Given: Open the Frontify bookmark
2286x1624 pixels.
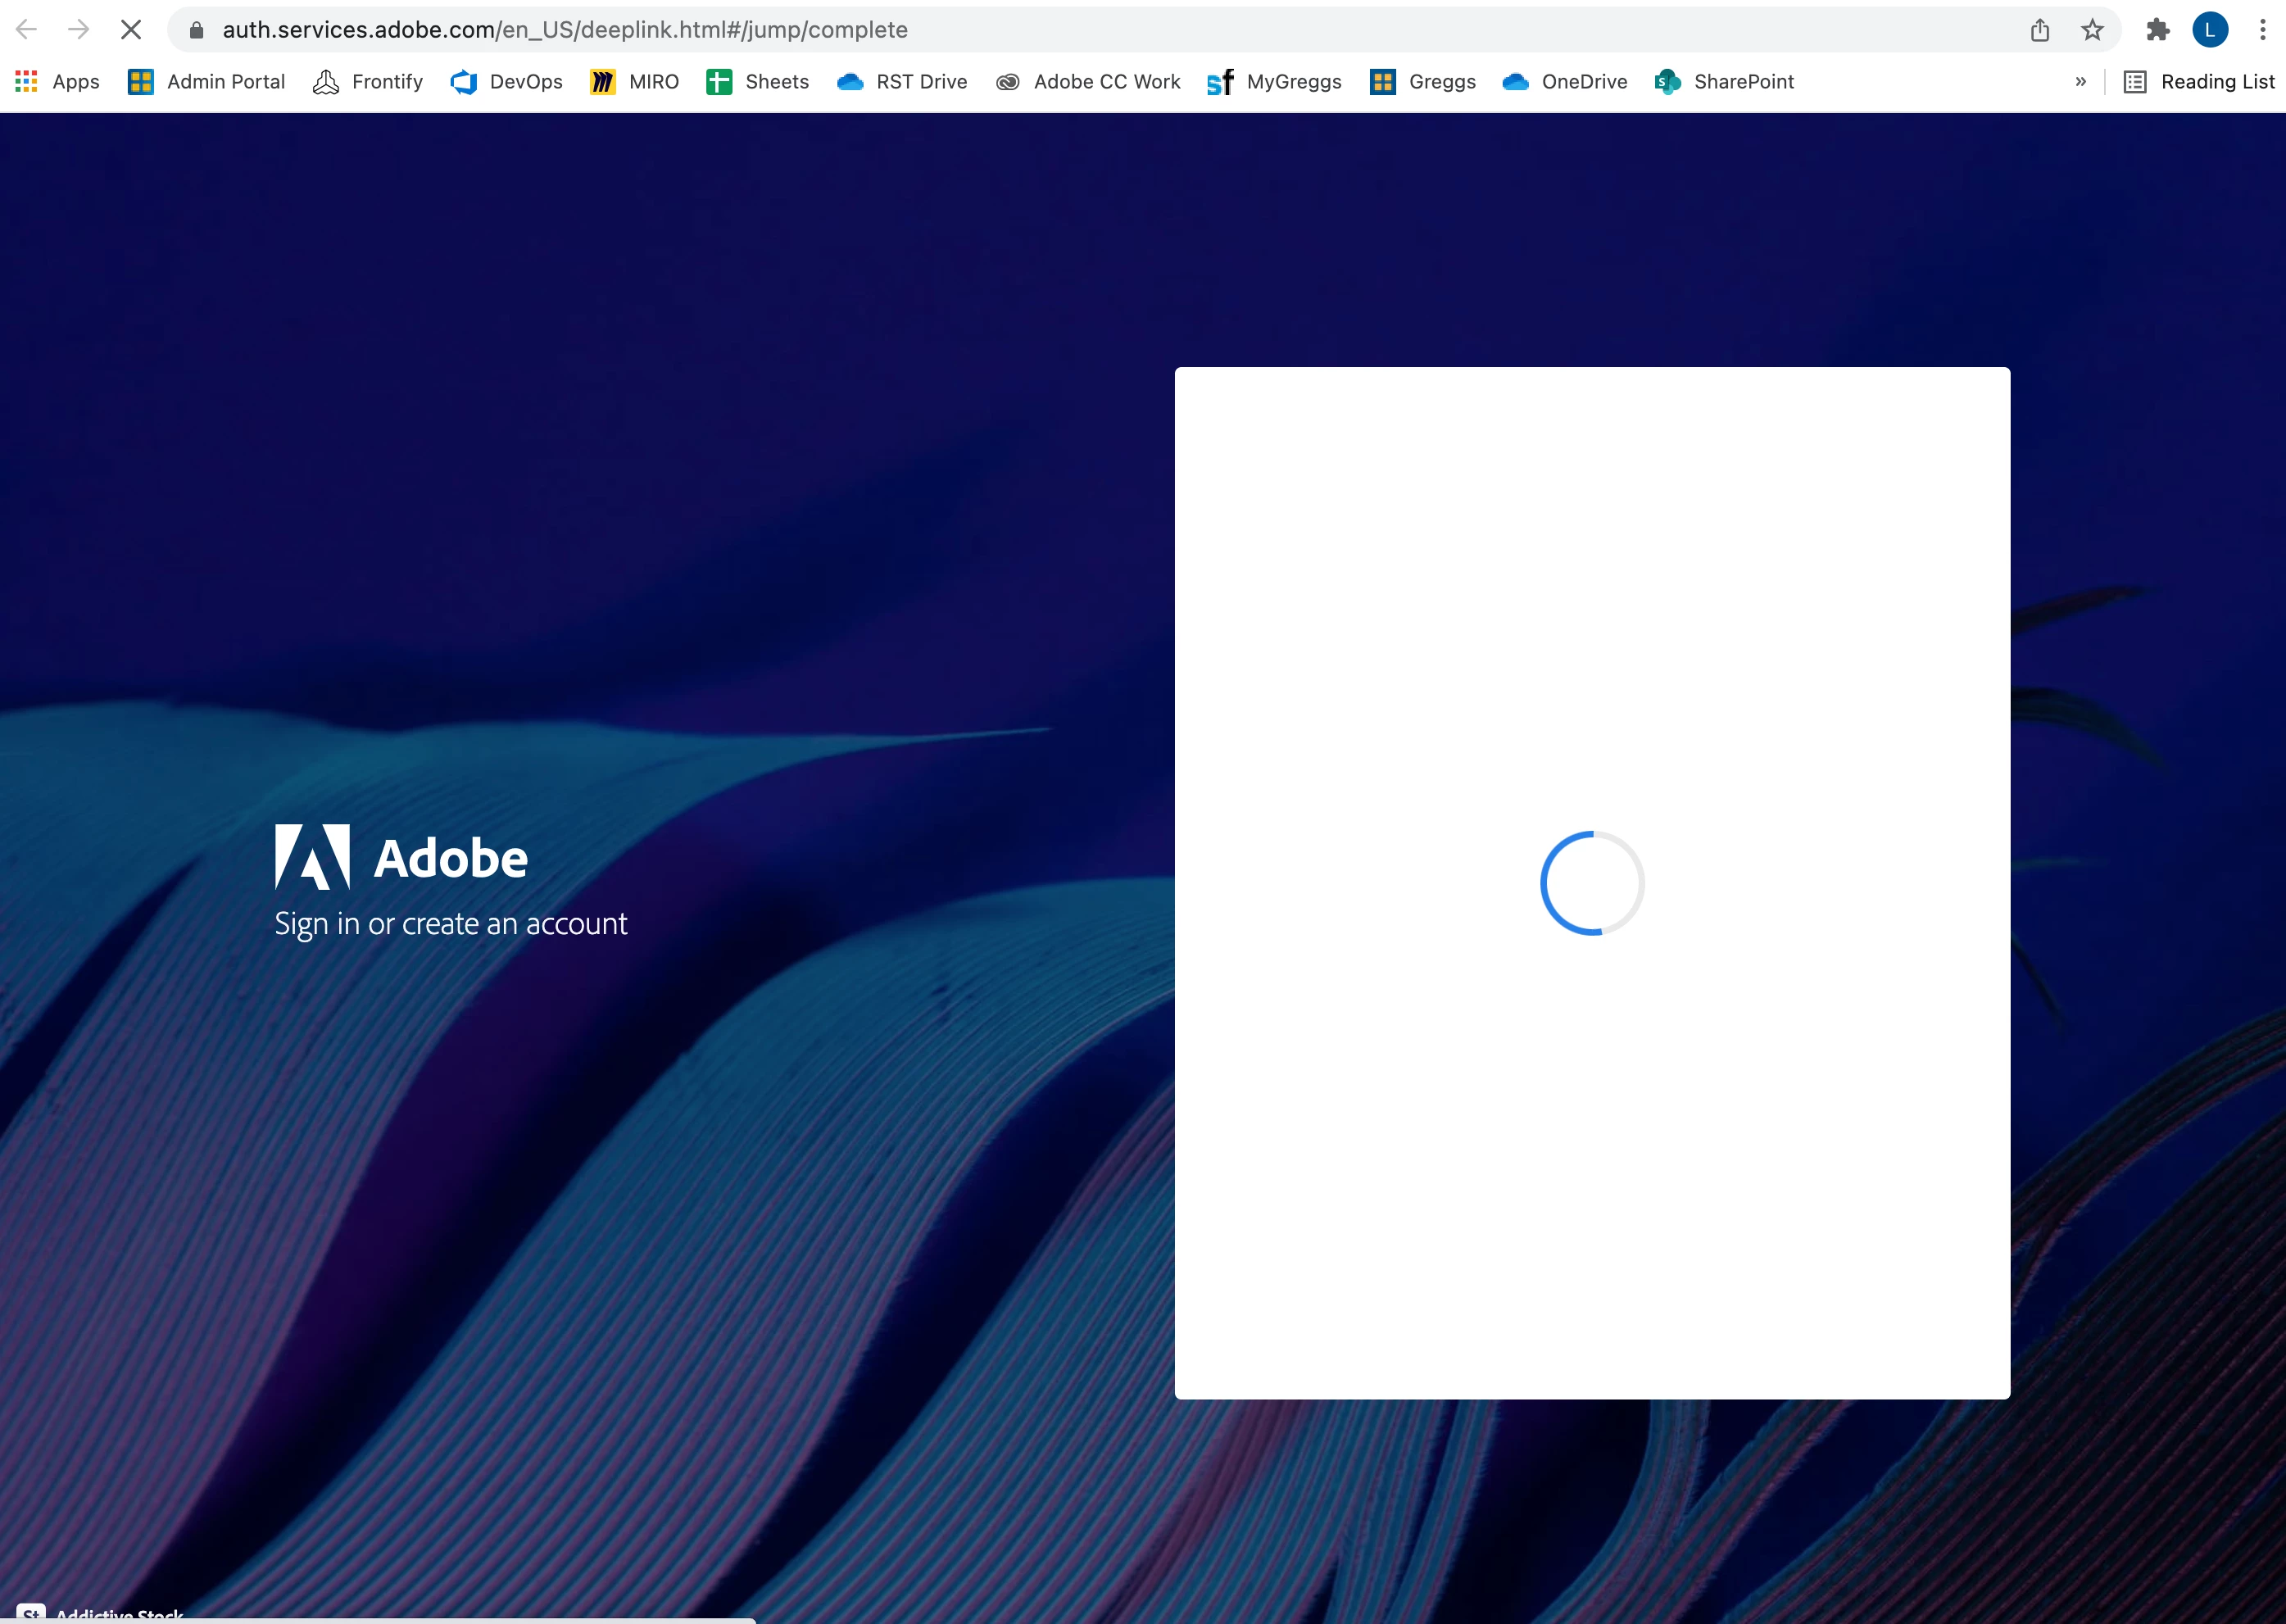Looking at the screenshot, I should 368,82.
